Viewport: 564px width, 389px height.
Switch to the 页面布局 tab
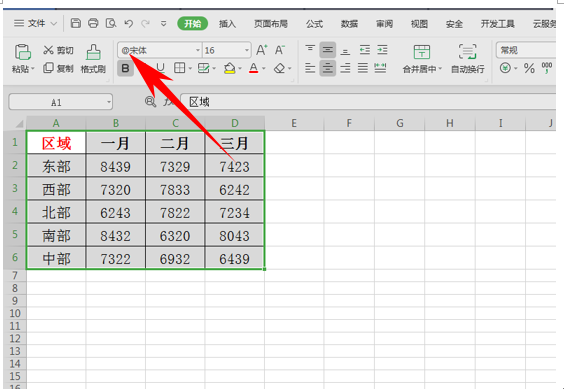(271, 24)
